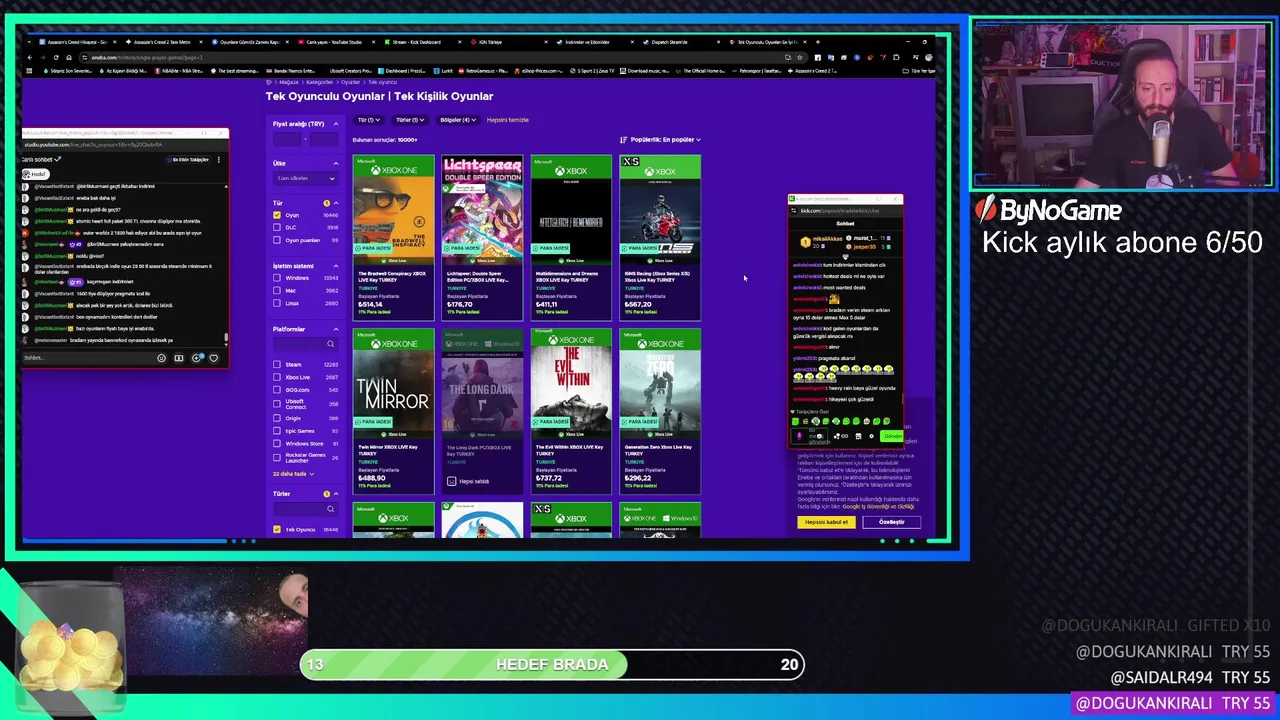Open the Generation Zero game card

coord(660,411)
